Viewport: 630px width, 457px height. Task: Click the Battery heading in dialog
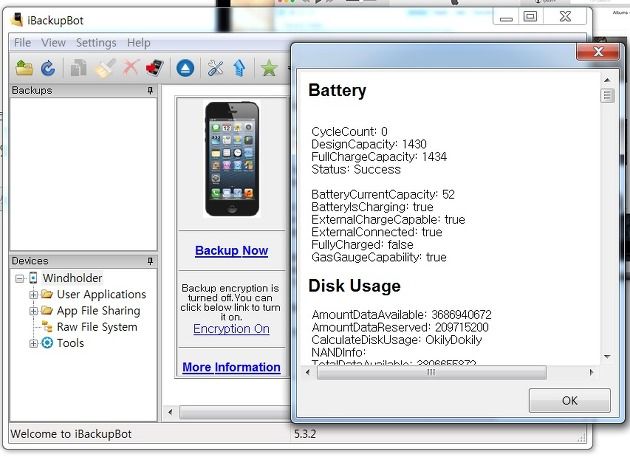click(x=337, y=90)
